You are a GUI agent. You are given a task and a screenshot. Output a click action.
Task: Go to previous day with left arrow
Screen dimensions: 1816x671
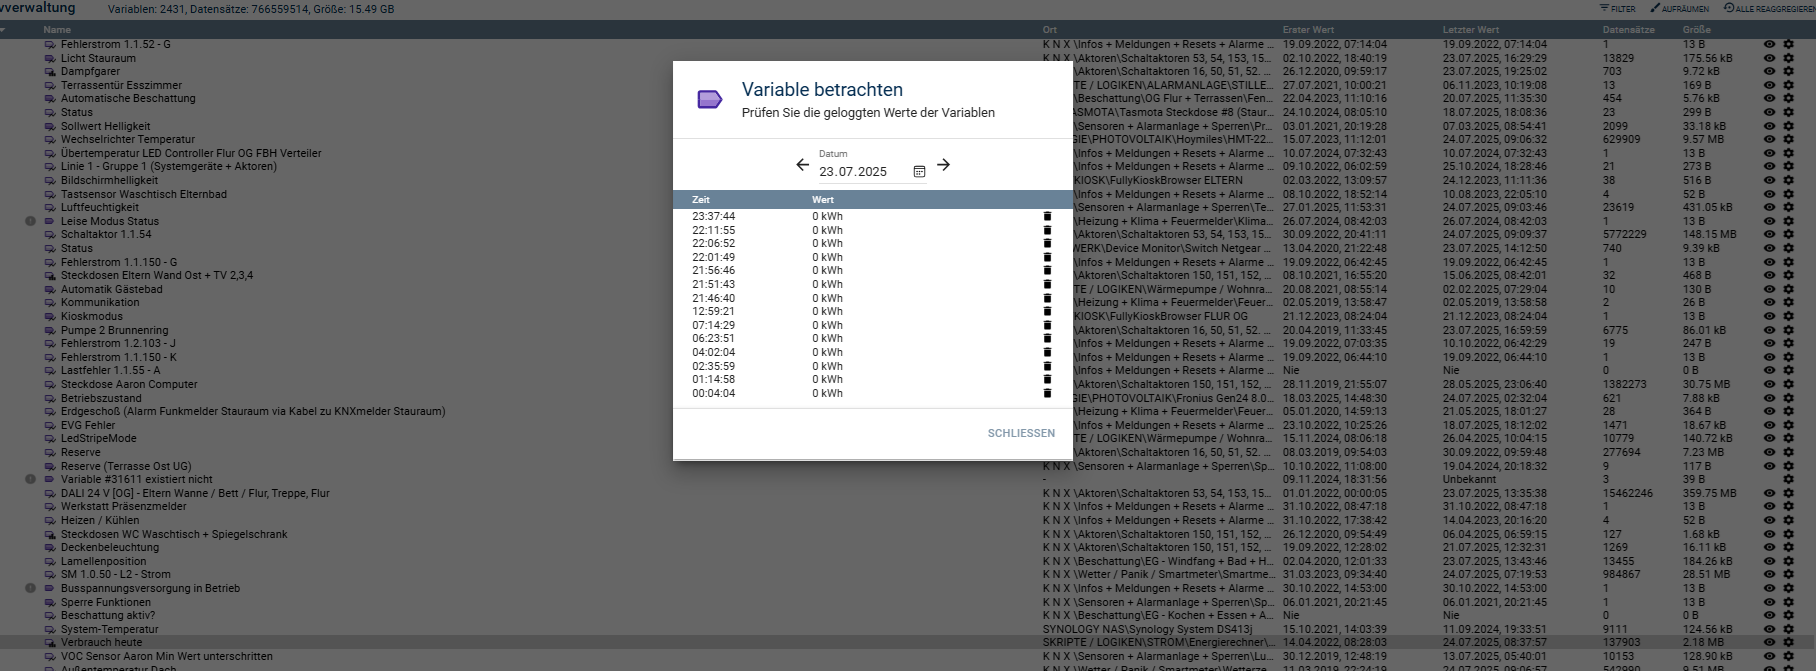click(802, 165)
